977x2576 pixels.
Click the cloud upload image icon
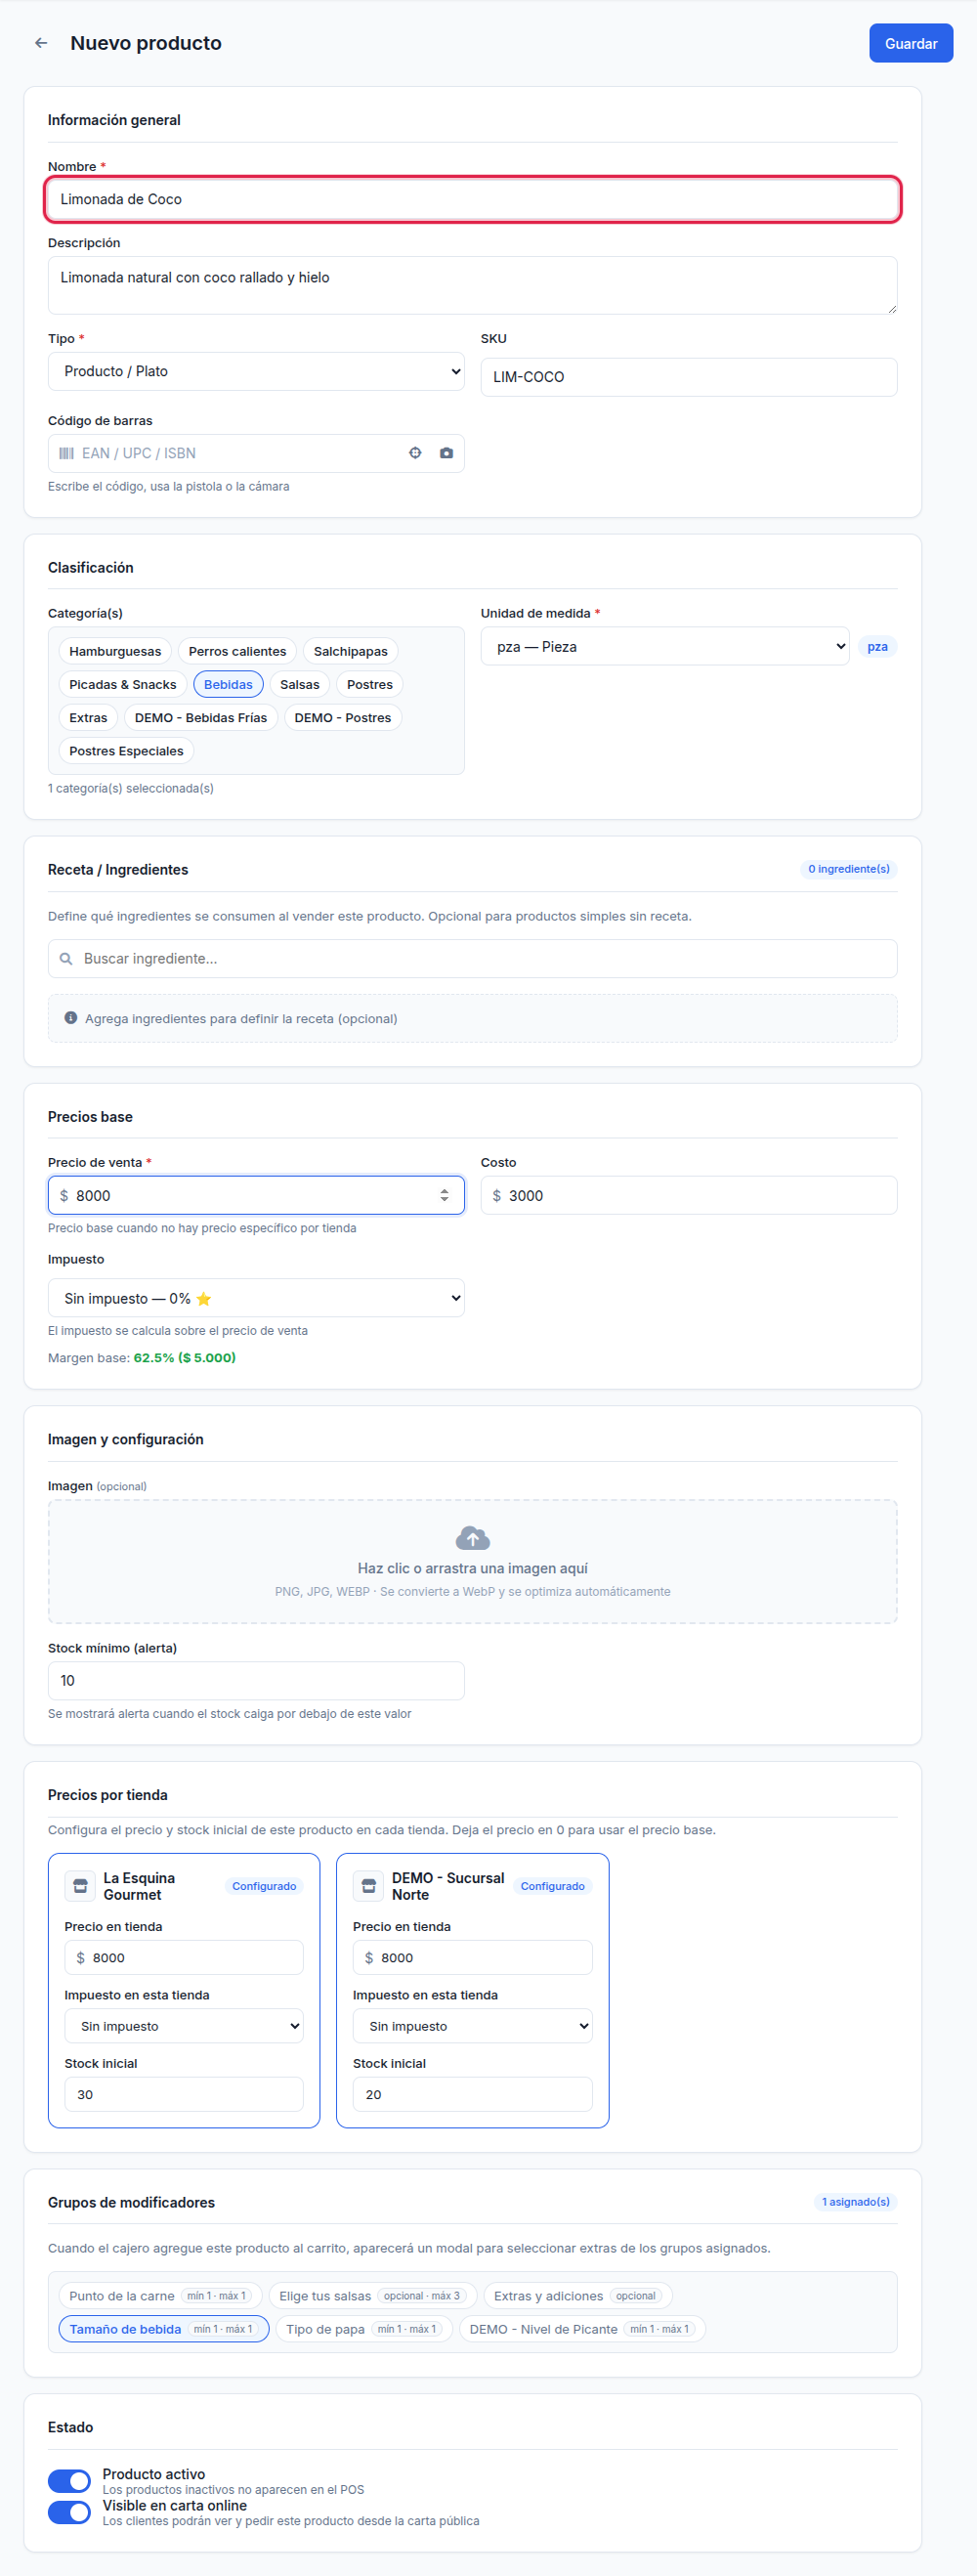pos(473,1537)
